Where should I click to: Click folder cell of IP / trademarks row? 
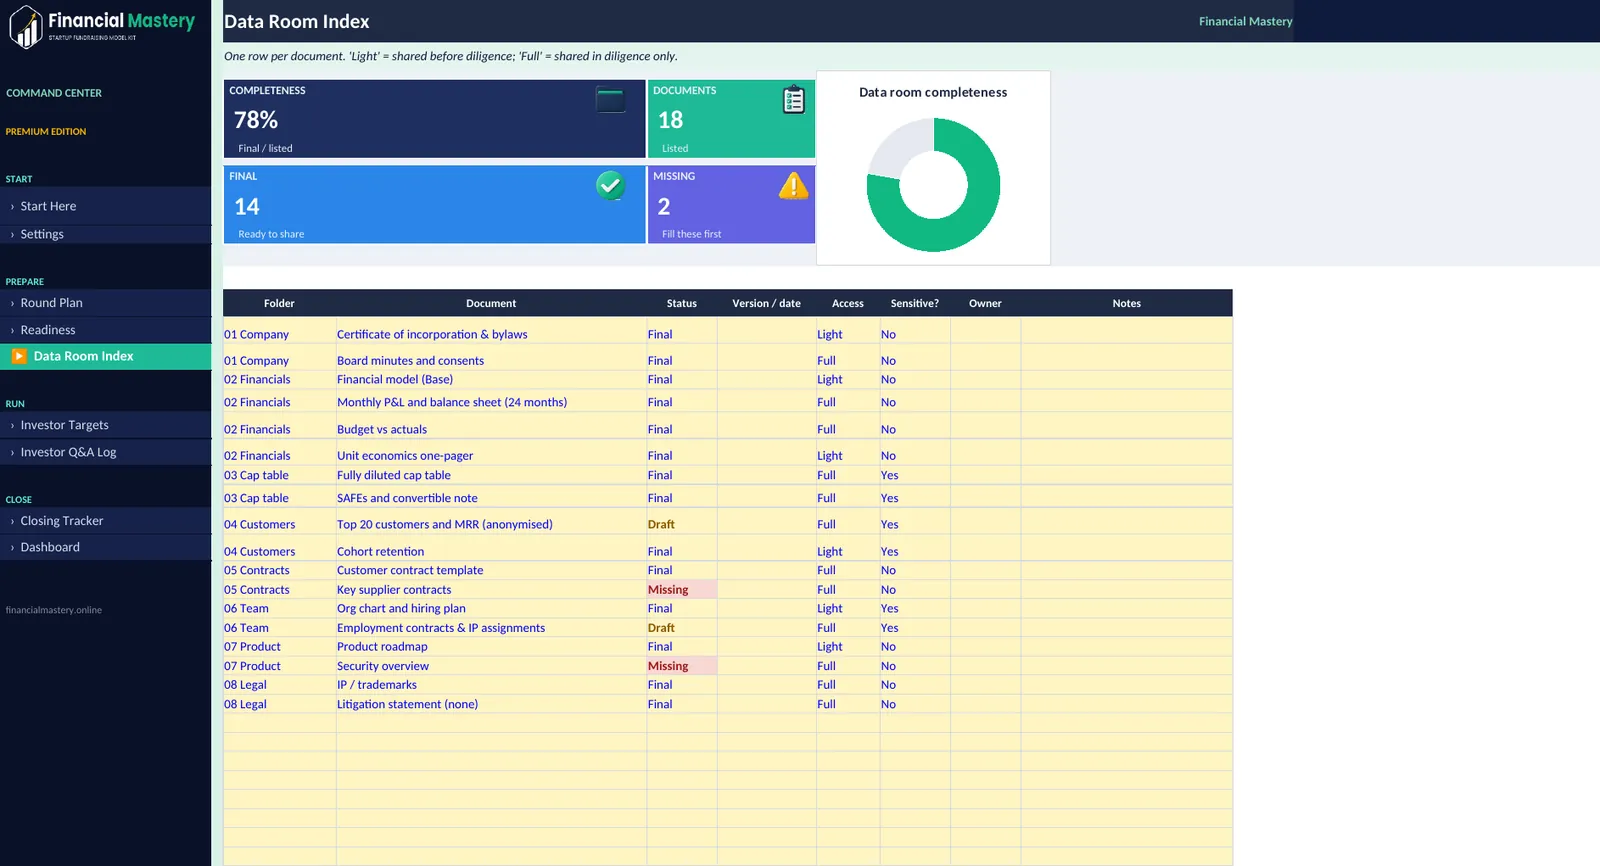pos(279,685)
